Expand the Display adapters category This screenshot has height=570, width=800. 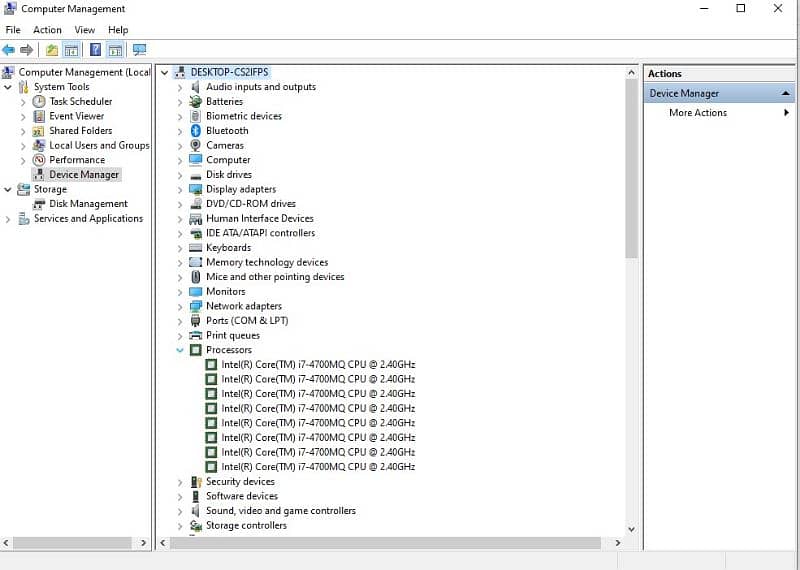tap(181, 189)
